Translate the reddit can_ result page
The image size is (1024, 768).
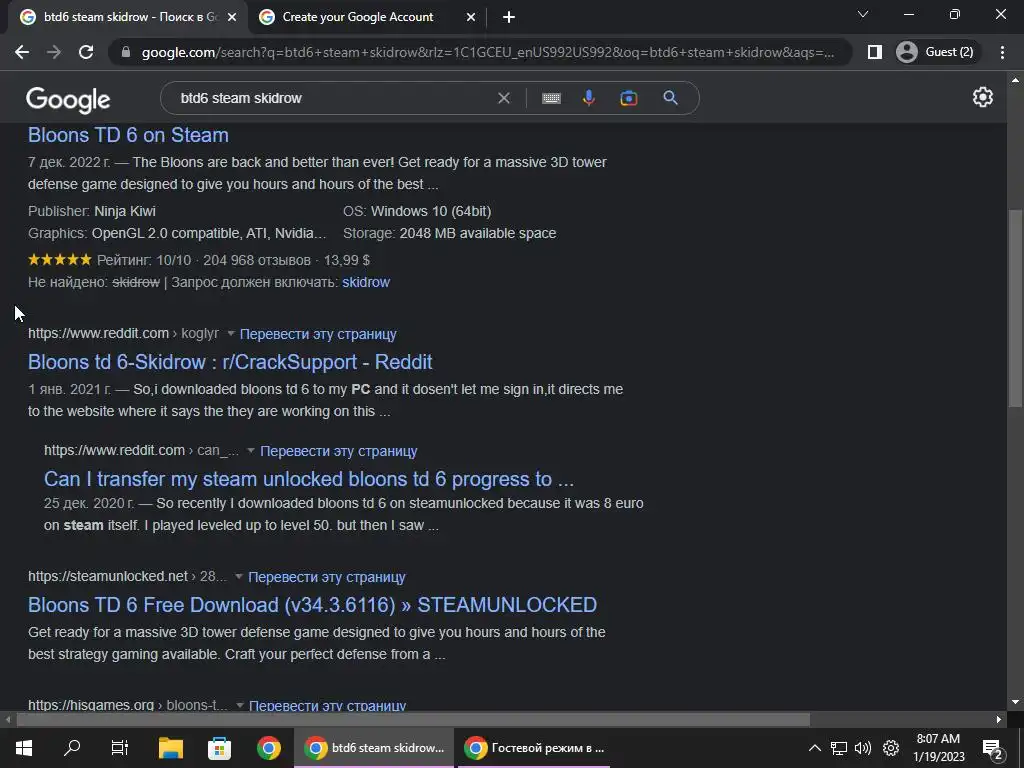tap(338, 451)
